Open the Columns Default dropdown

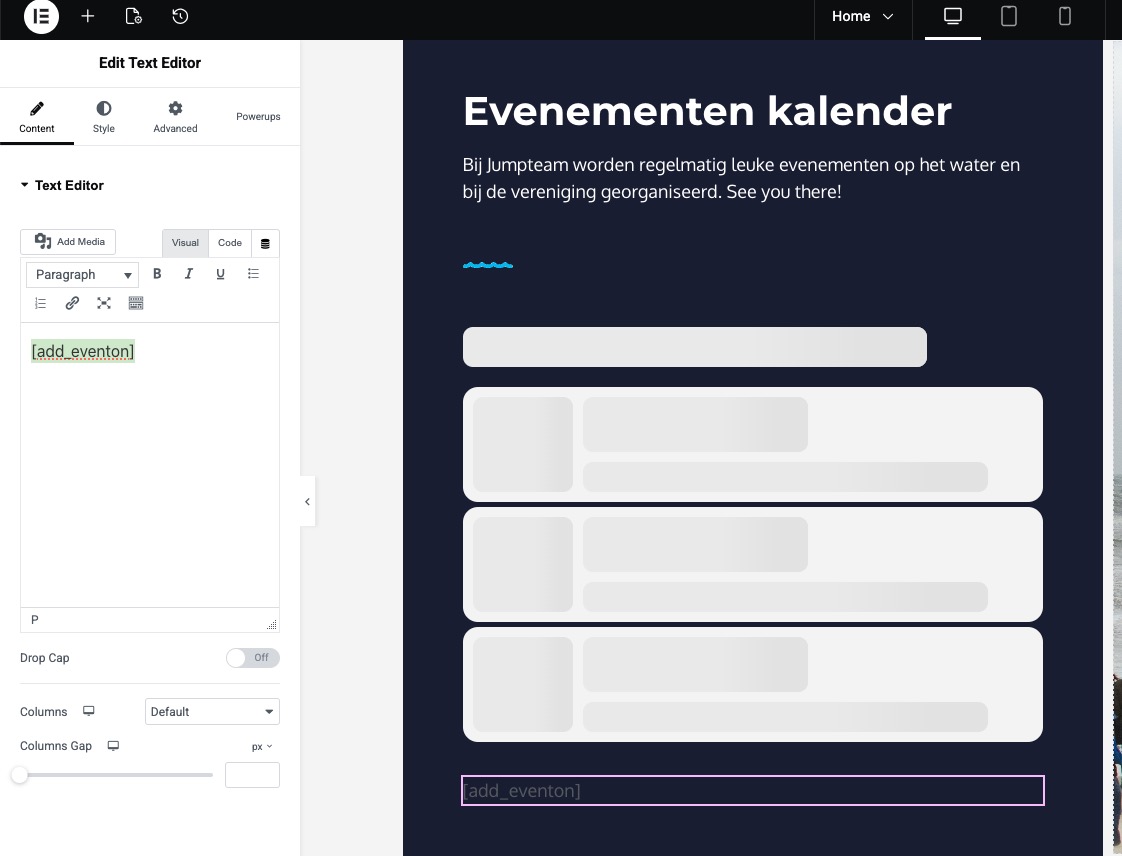(212, 712)
